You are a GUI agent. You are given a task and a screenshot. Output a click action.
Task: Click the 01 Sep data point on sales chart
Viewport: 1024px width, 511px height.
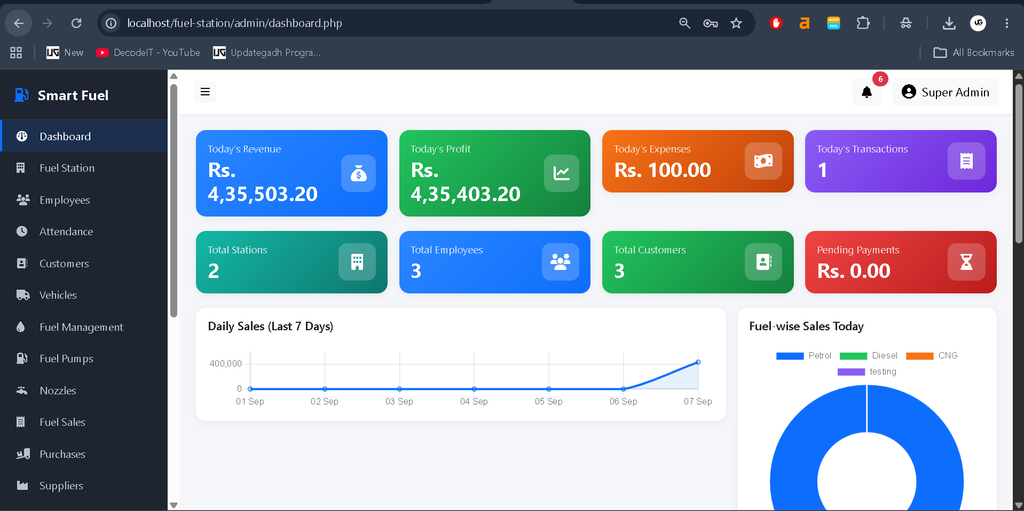250,389
